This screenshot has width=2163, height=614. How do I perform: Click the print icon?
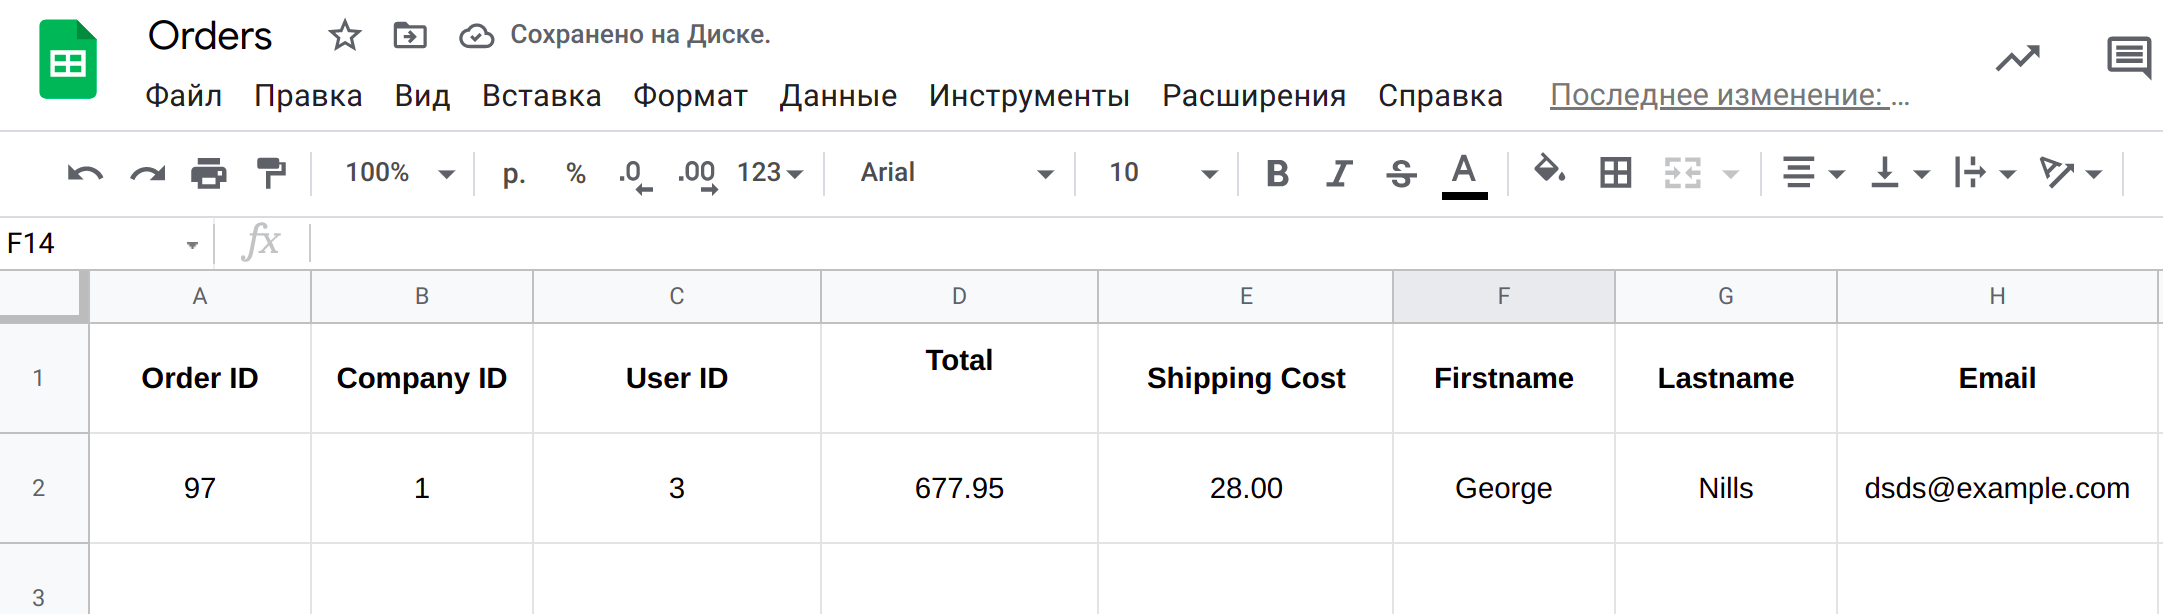(x=208, y=173)
